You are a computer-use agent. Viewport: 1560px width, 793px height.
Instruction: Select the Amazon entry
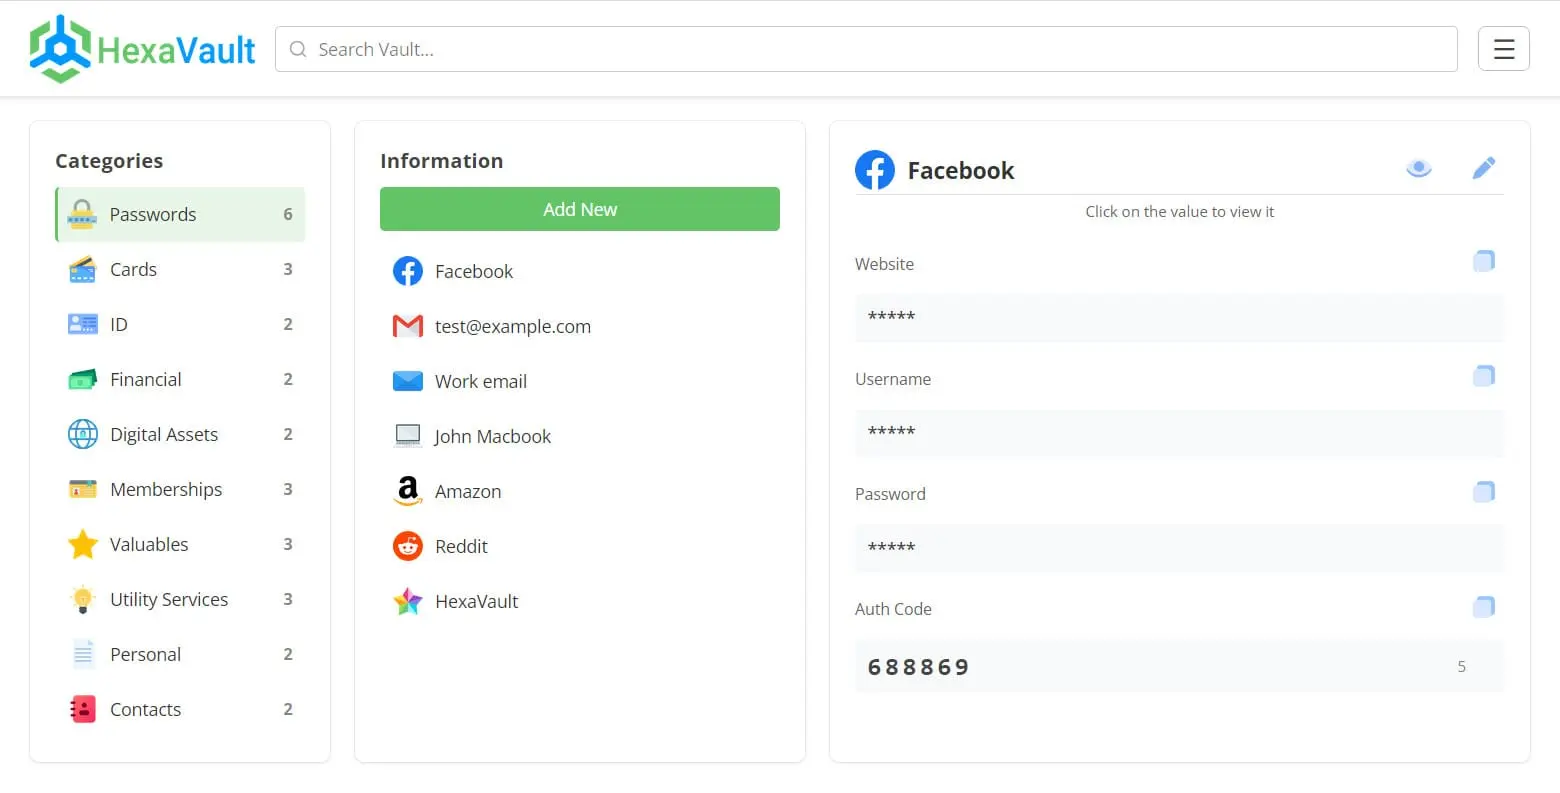tap(580, 491)
